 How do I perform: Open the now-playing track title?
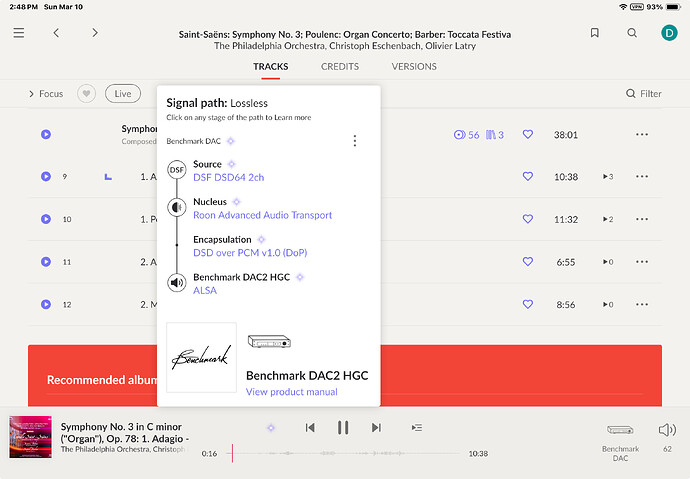tap(125, 432)
